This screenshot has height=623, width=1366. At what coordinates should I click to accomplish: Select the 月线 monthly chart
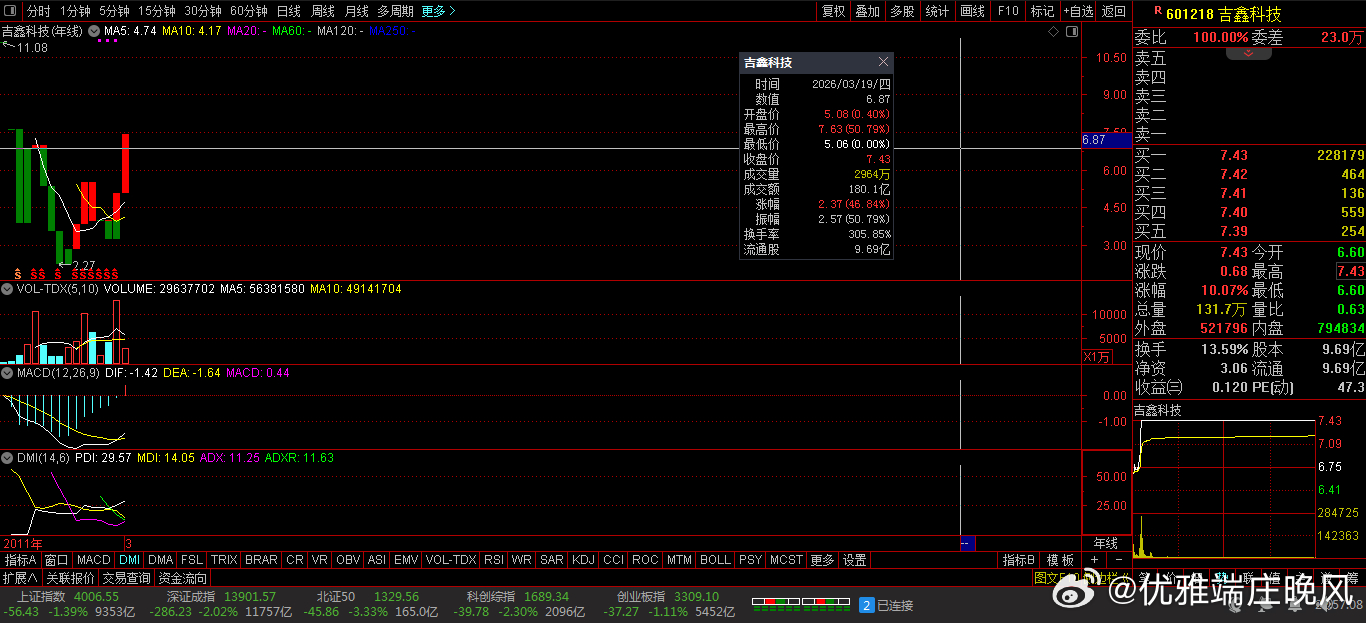pyautogui.click(x=356, y=11)
